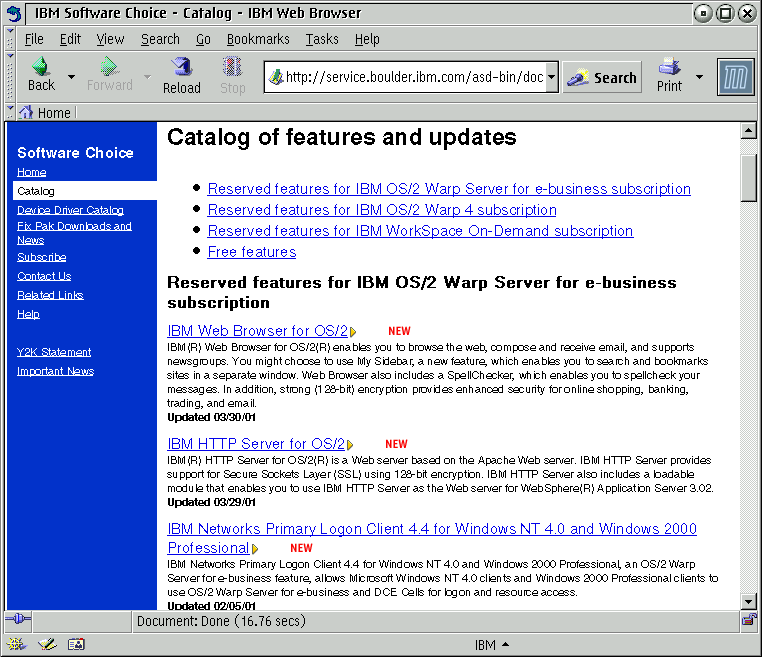The height and width of the screenshot is (657, 762).
Task: Click the arrow icon beside Professional link
Action: click(255, 549)
